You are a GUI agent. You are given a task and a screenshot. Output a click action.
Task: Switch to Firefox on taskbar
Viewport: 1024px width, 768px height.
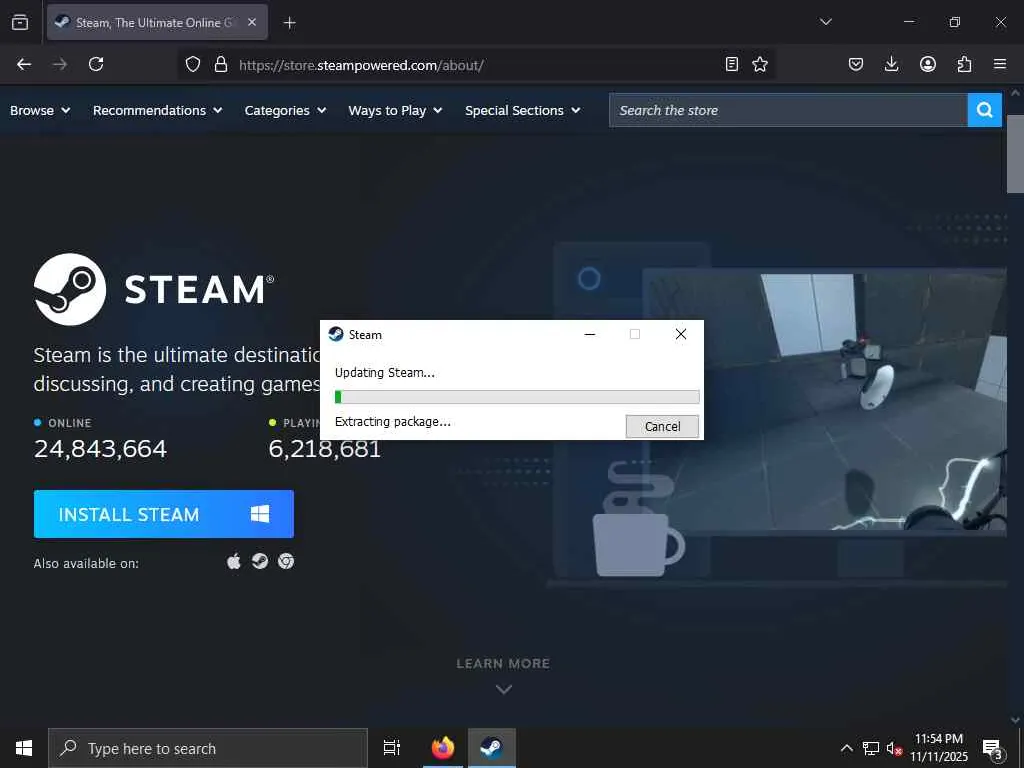pos(443,748)
